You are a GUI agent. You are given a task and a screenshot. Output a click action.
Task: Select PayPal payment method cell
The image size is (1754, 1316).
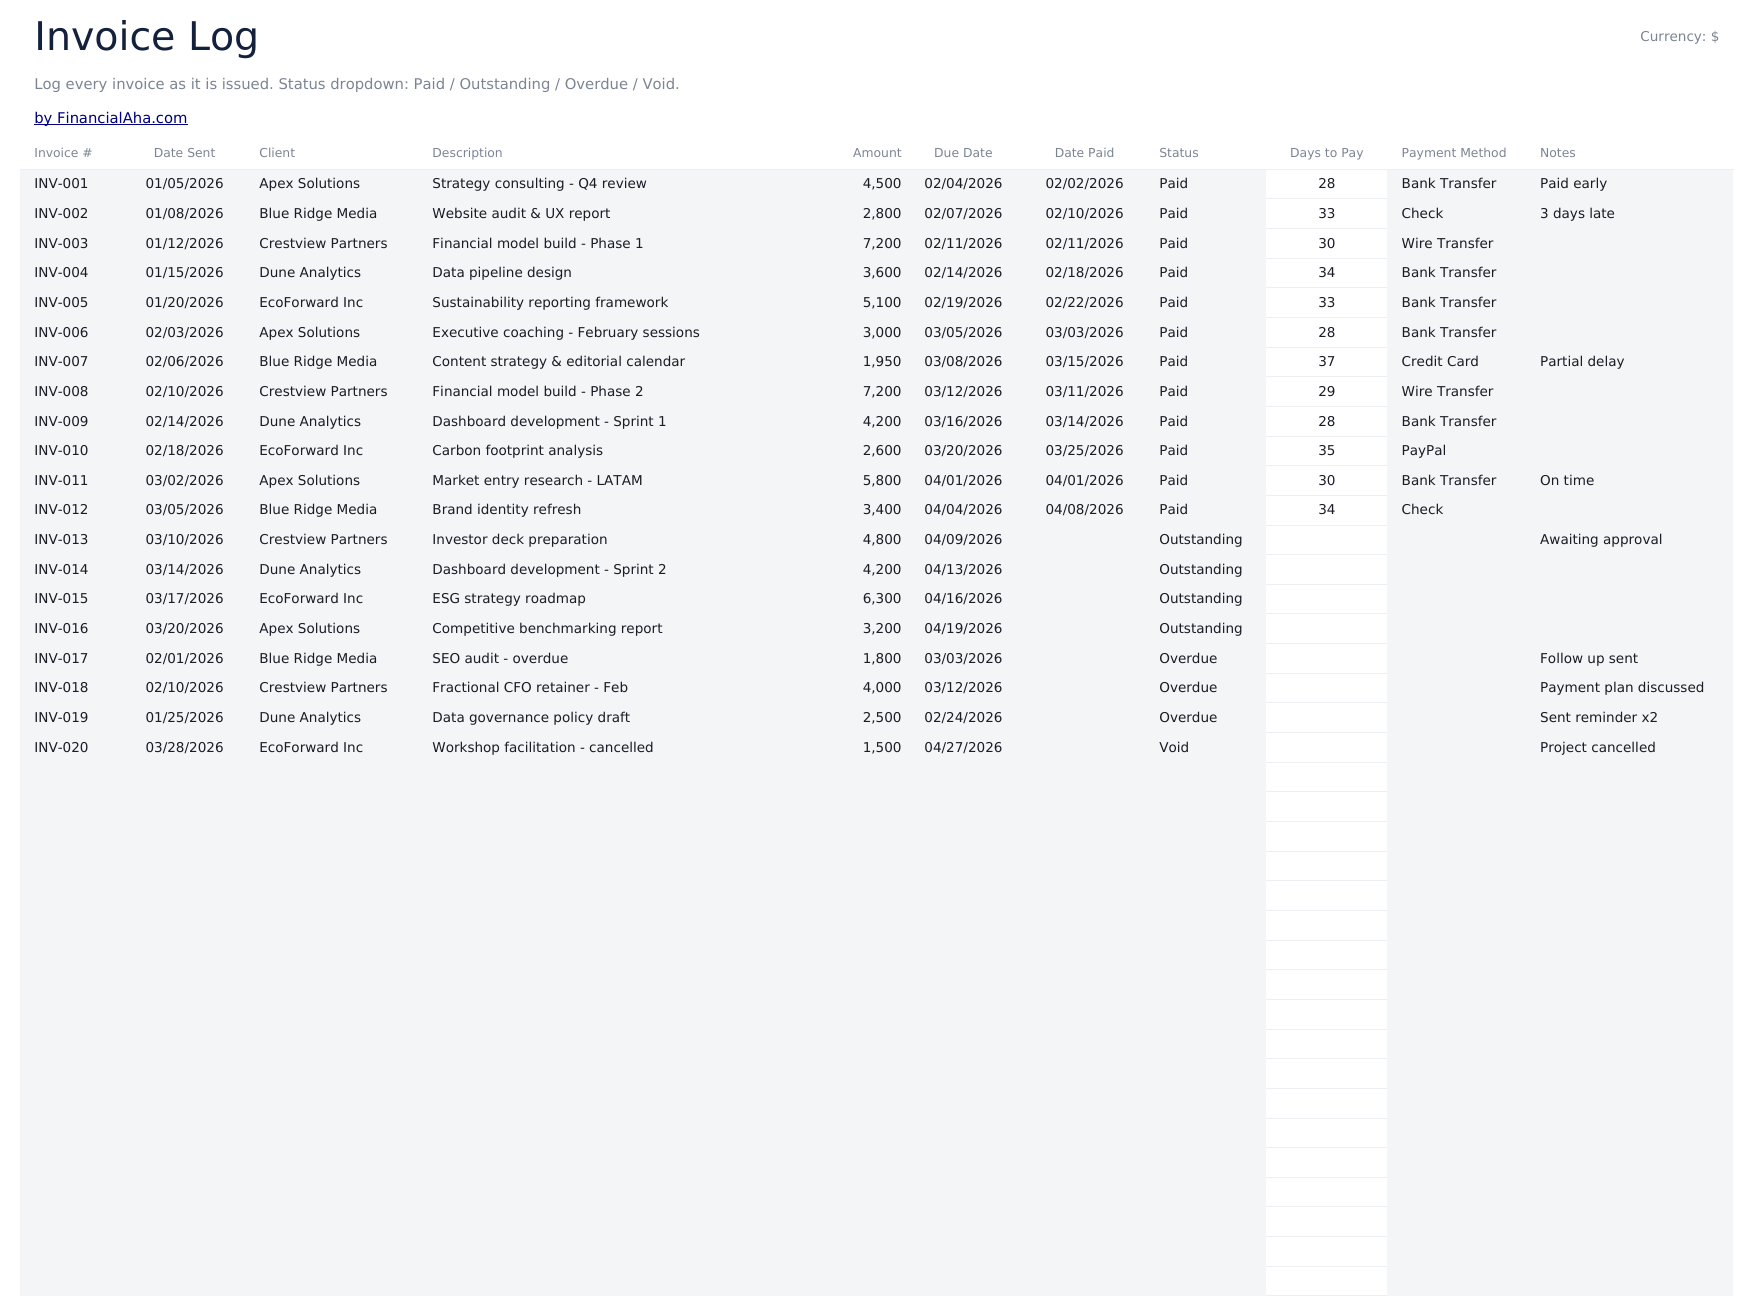pos(1424,451)
